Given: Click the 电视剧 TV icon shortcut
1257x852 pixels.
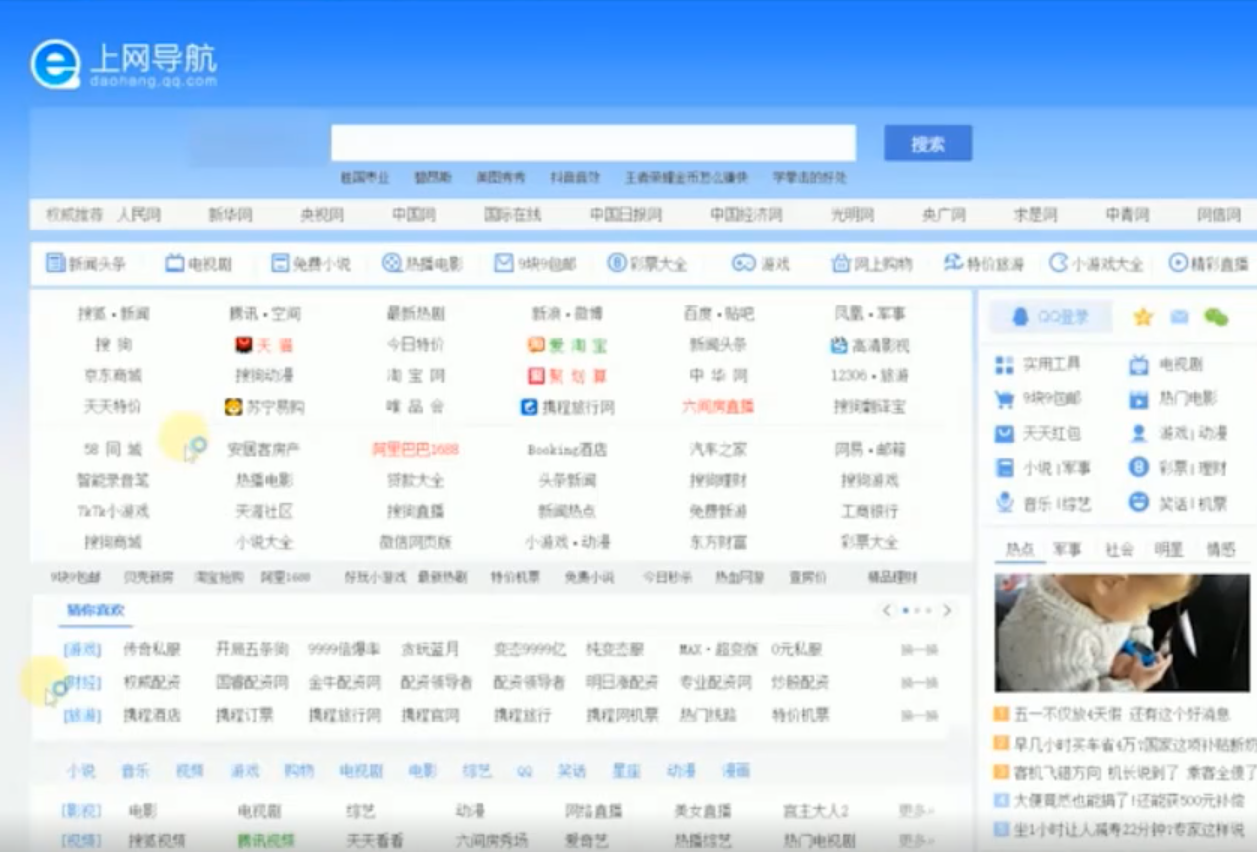Looking at the screenshot, I should point(175,264).
